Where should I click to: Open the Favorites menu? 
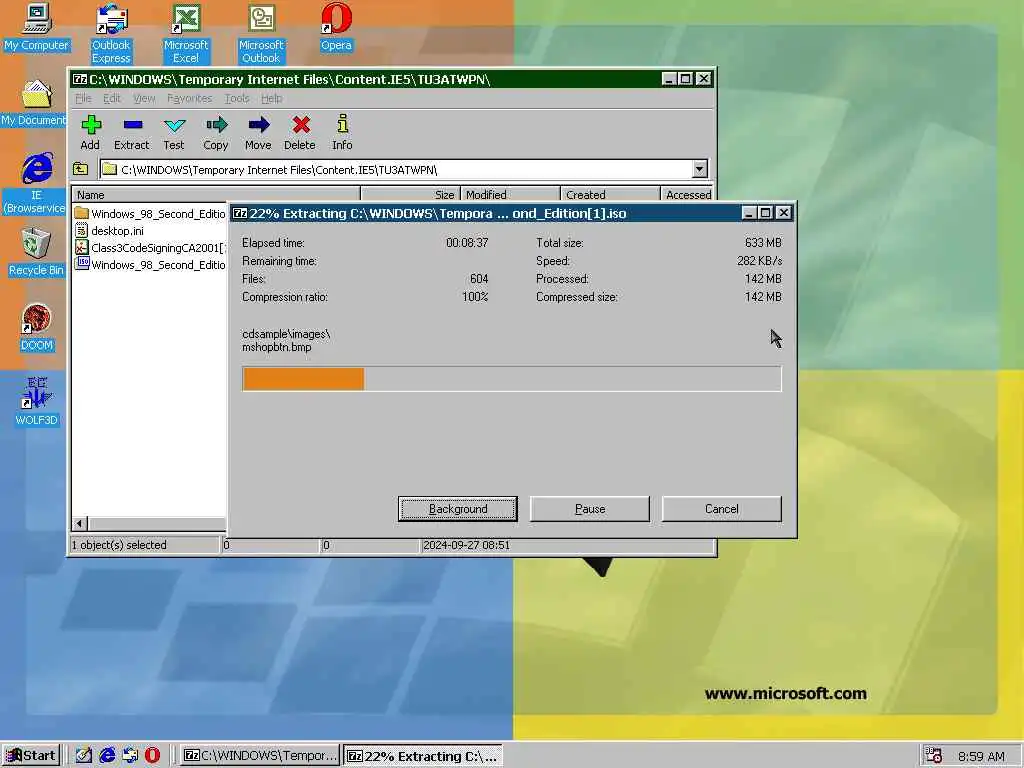click(x=189, y=98)
